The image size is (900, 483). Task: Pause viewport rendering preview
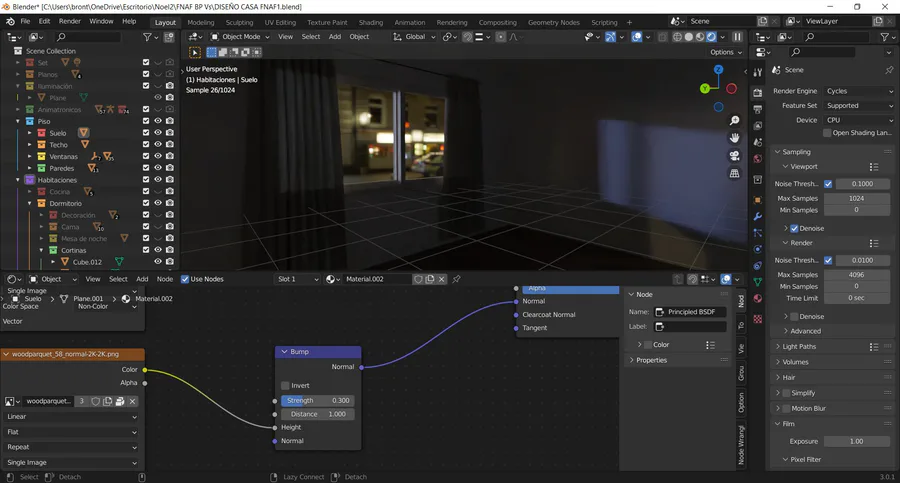738,37
